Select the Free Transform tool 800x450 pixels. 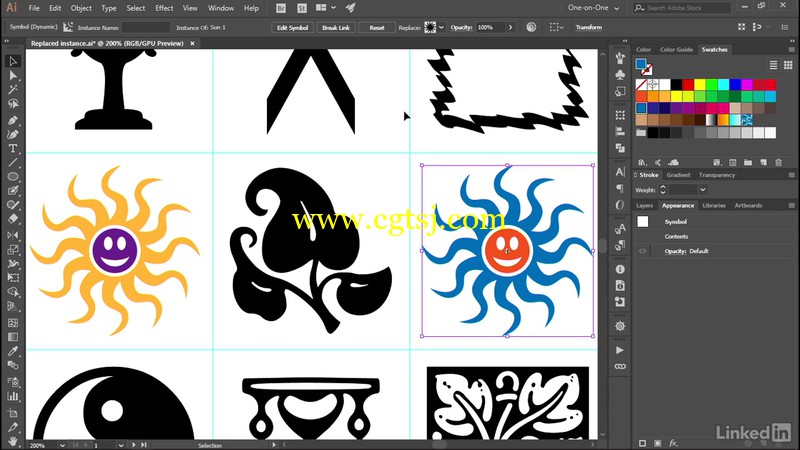pyautogui.click(x=13, y=278)
